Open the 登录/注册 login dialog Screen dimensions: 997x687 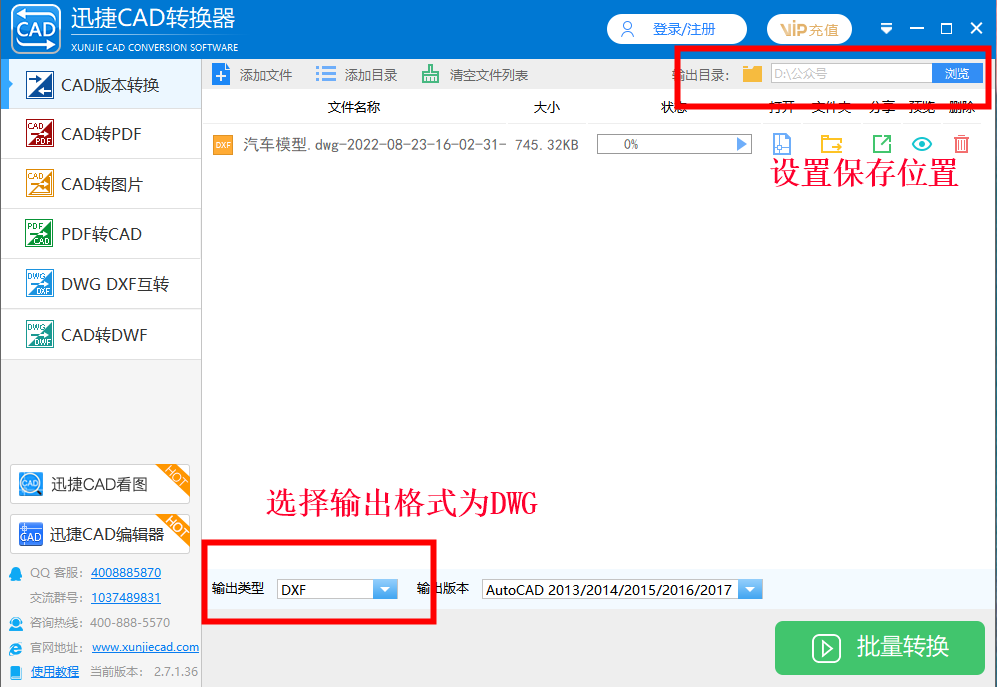676,29
